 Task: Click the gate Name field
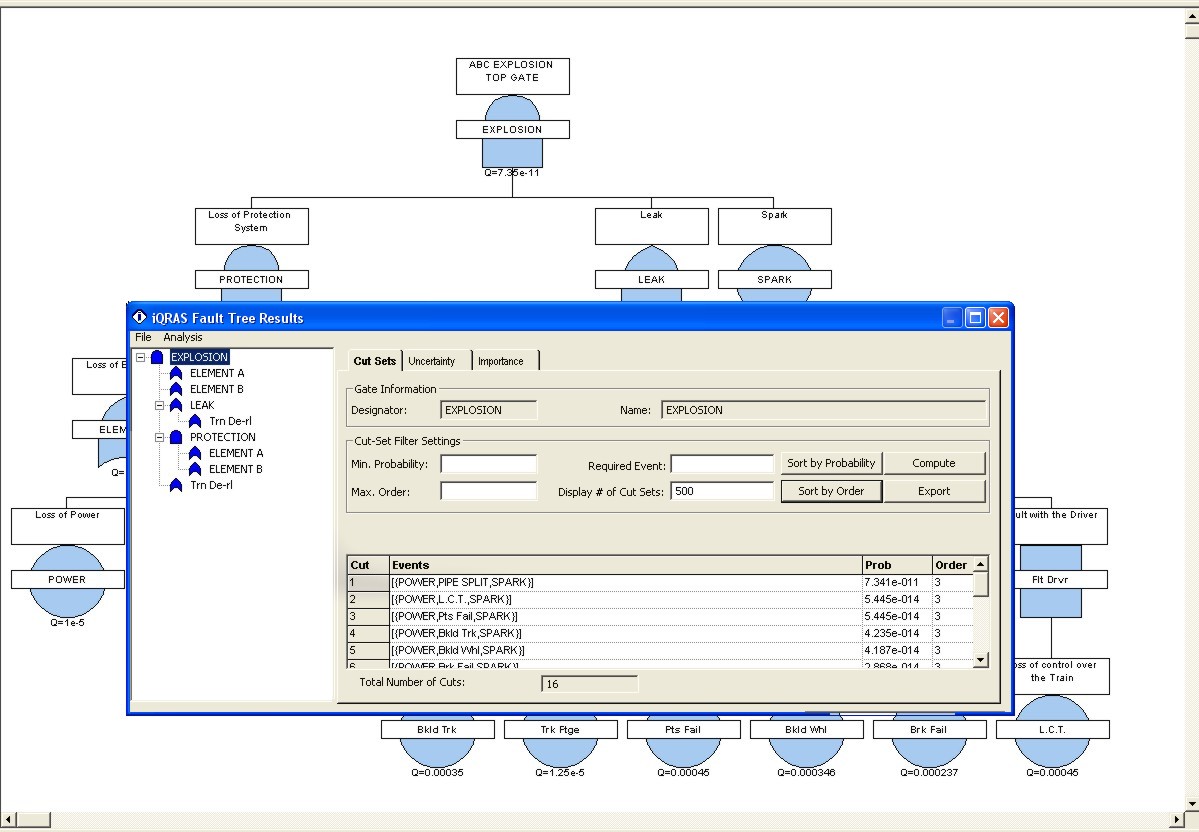(824, 410)
